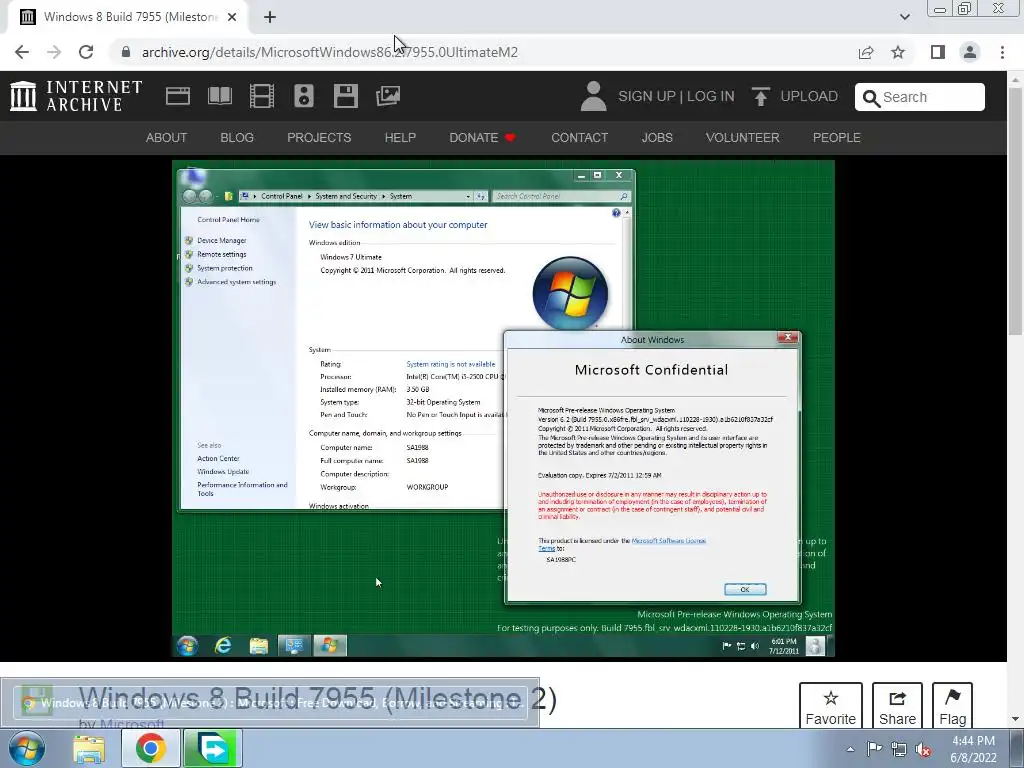Click the site lock icon in address bar
This screenshot has height=768, width=1024.
(x=126, y=52)
